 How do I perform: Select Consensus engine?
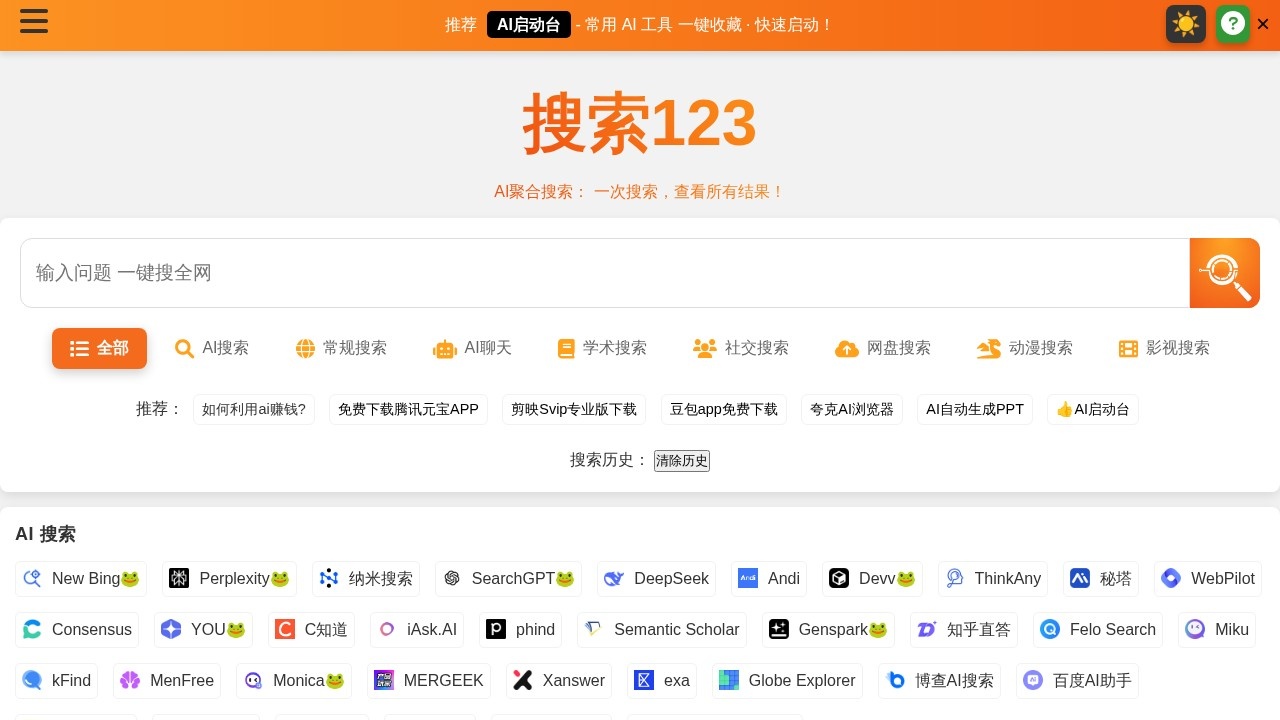click(x=77, y=629)
